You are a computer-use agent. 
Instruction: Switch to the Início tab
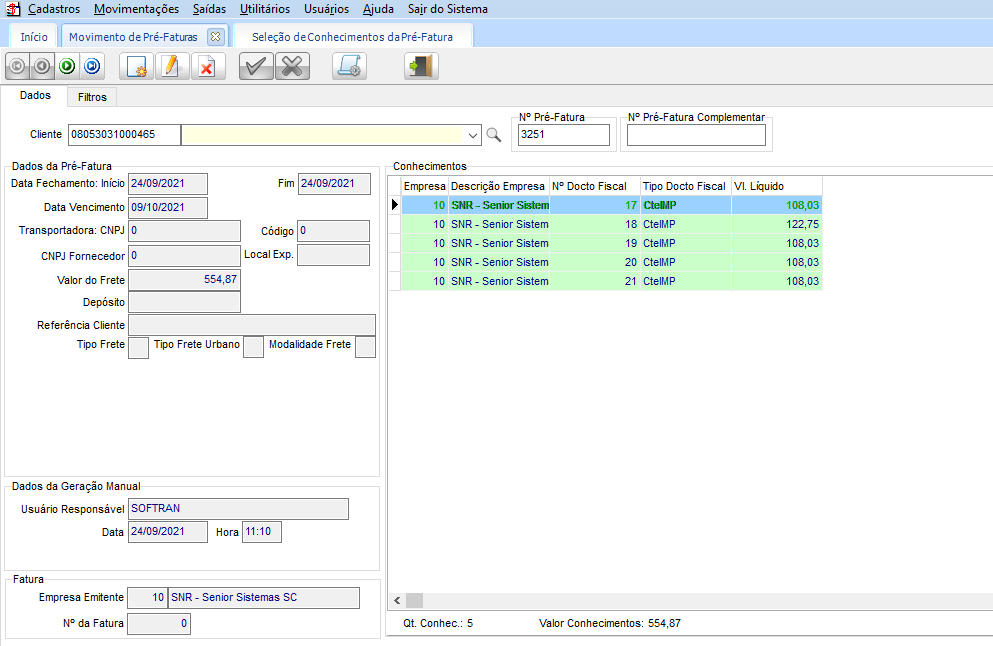pos(34,36)
